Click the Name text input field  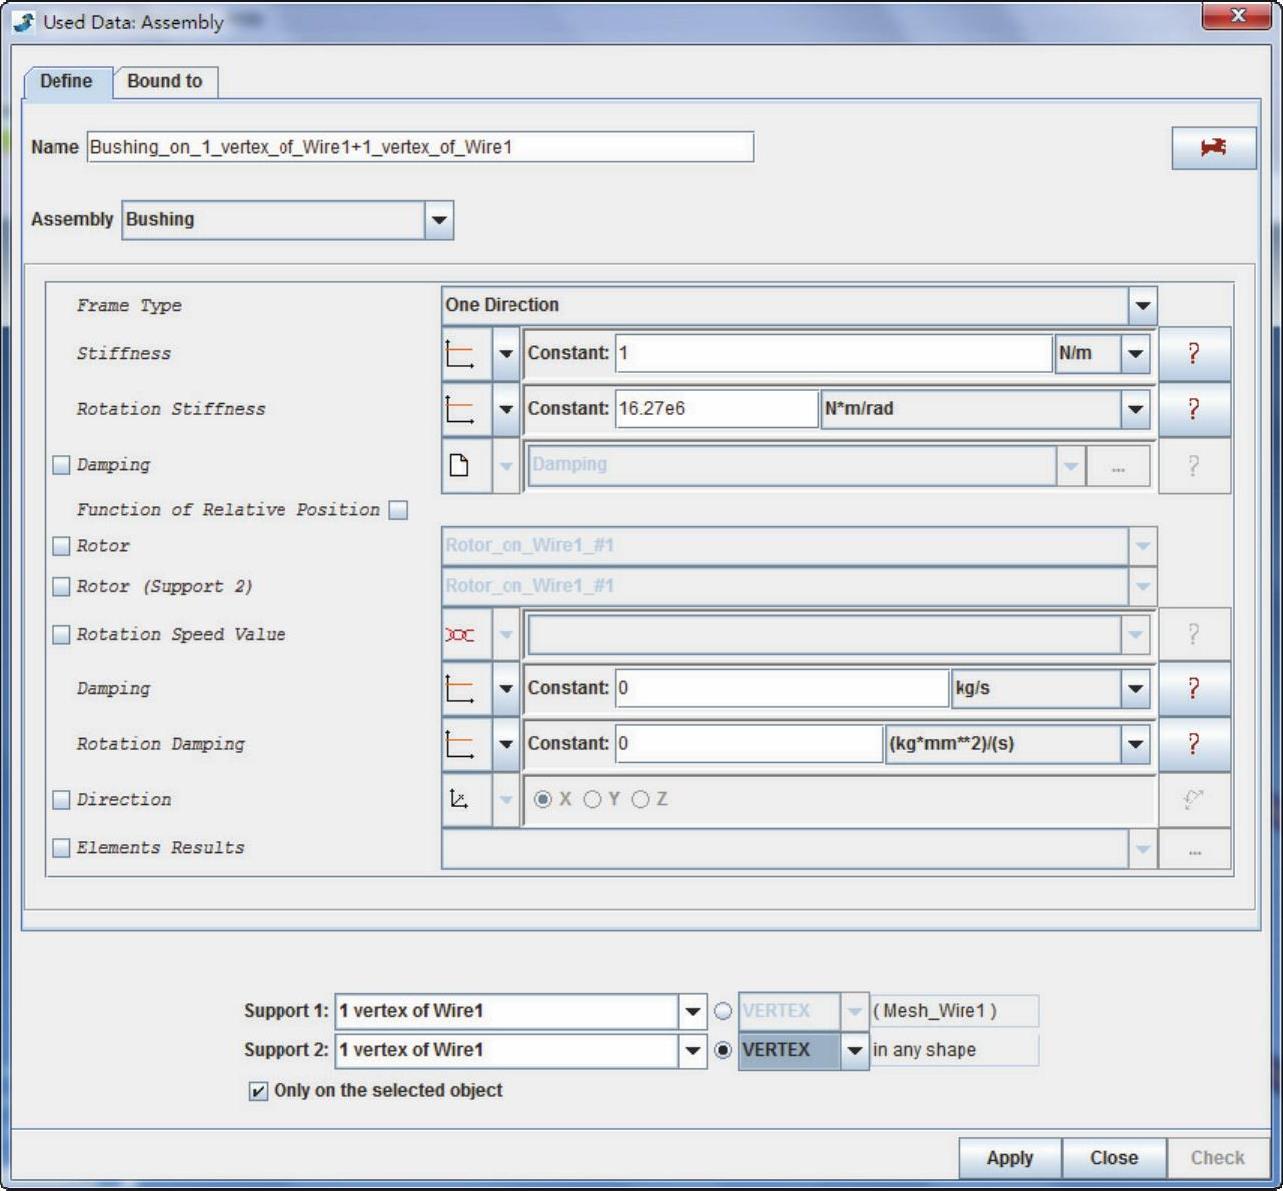click(420, 147)
